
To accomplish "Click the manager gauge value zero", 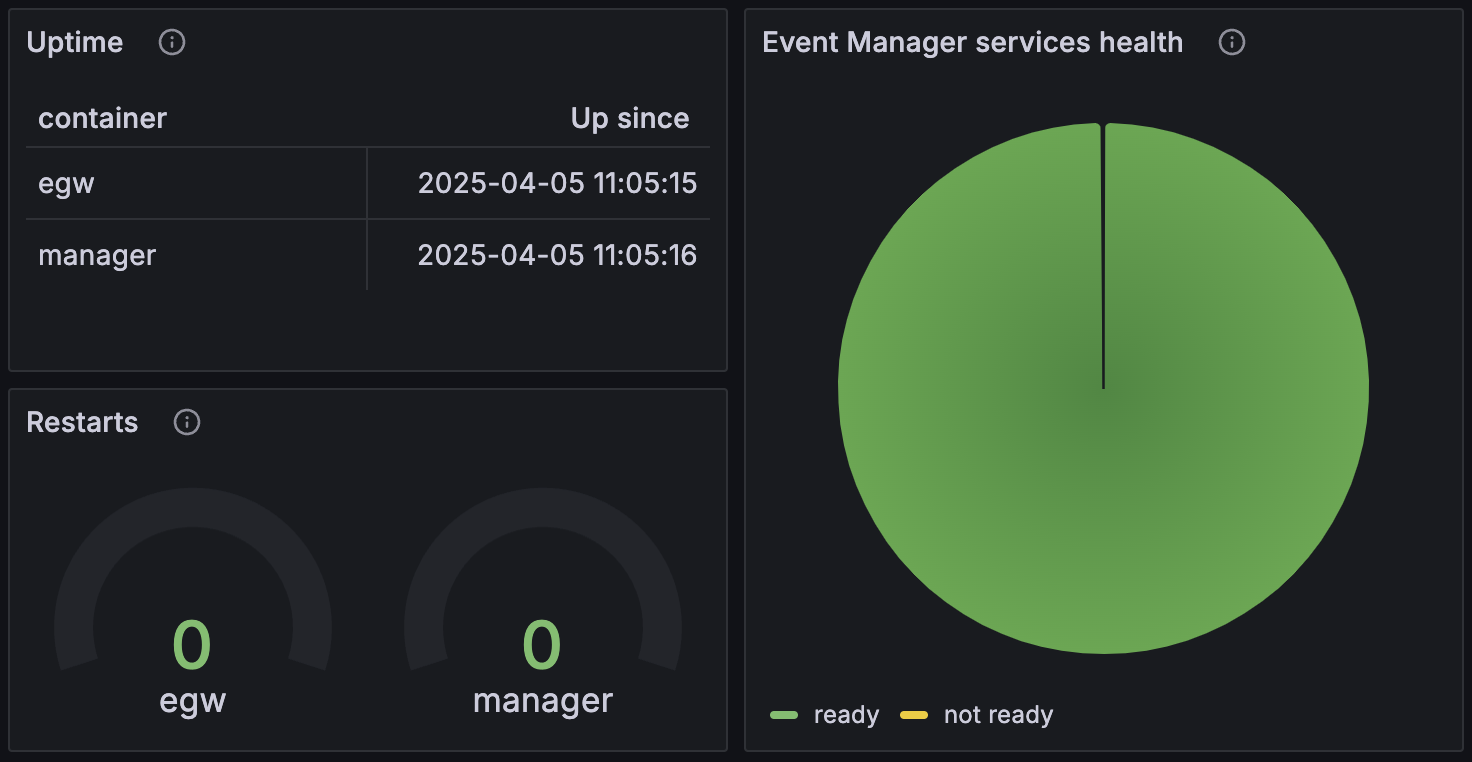I will pyautogui.click(x=542, y=645).
